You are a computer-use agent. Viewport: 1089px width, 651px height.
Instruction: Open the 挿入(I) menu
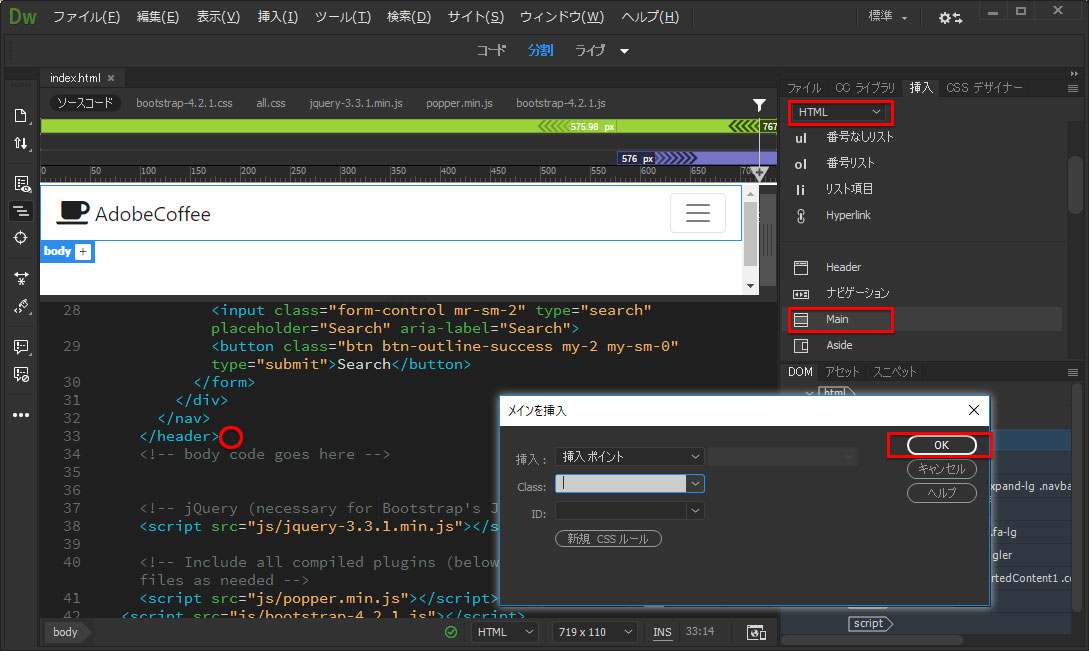click(277, 17)
